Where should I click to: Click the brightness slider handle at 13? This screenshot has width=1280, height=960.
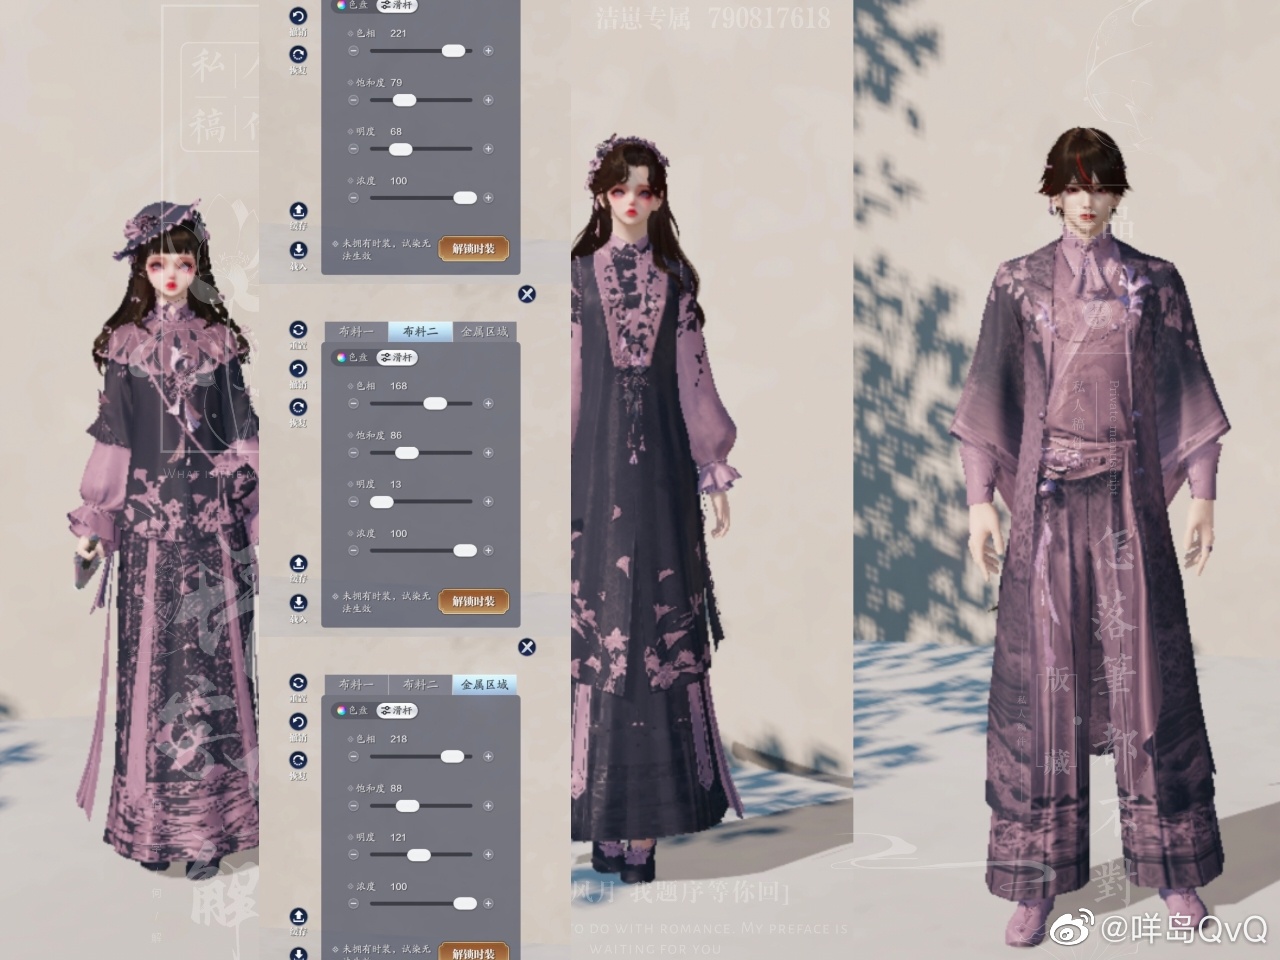pyautogui.click(x=381, y=502)
